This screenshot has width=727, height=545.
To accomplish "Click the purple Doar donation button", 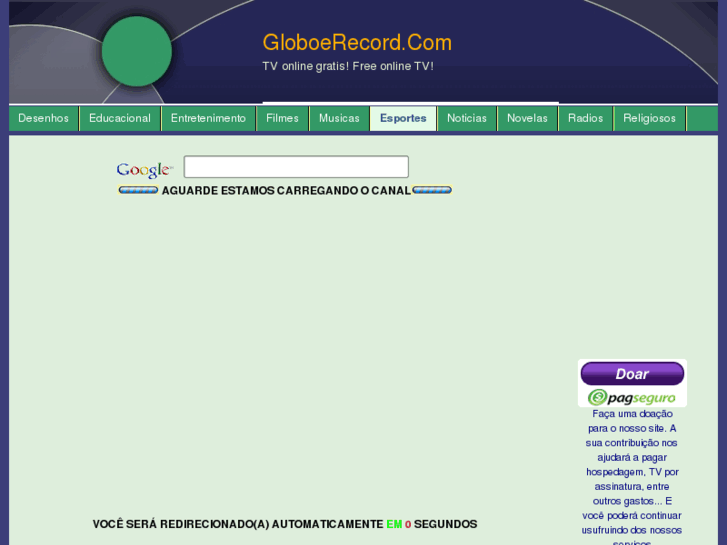I will coord(632,373).
